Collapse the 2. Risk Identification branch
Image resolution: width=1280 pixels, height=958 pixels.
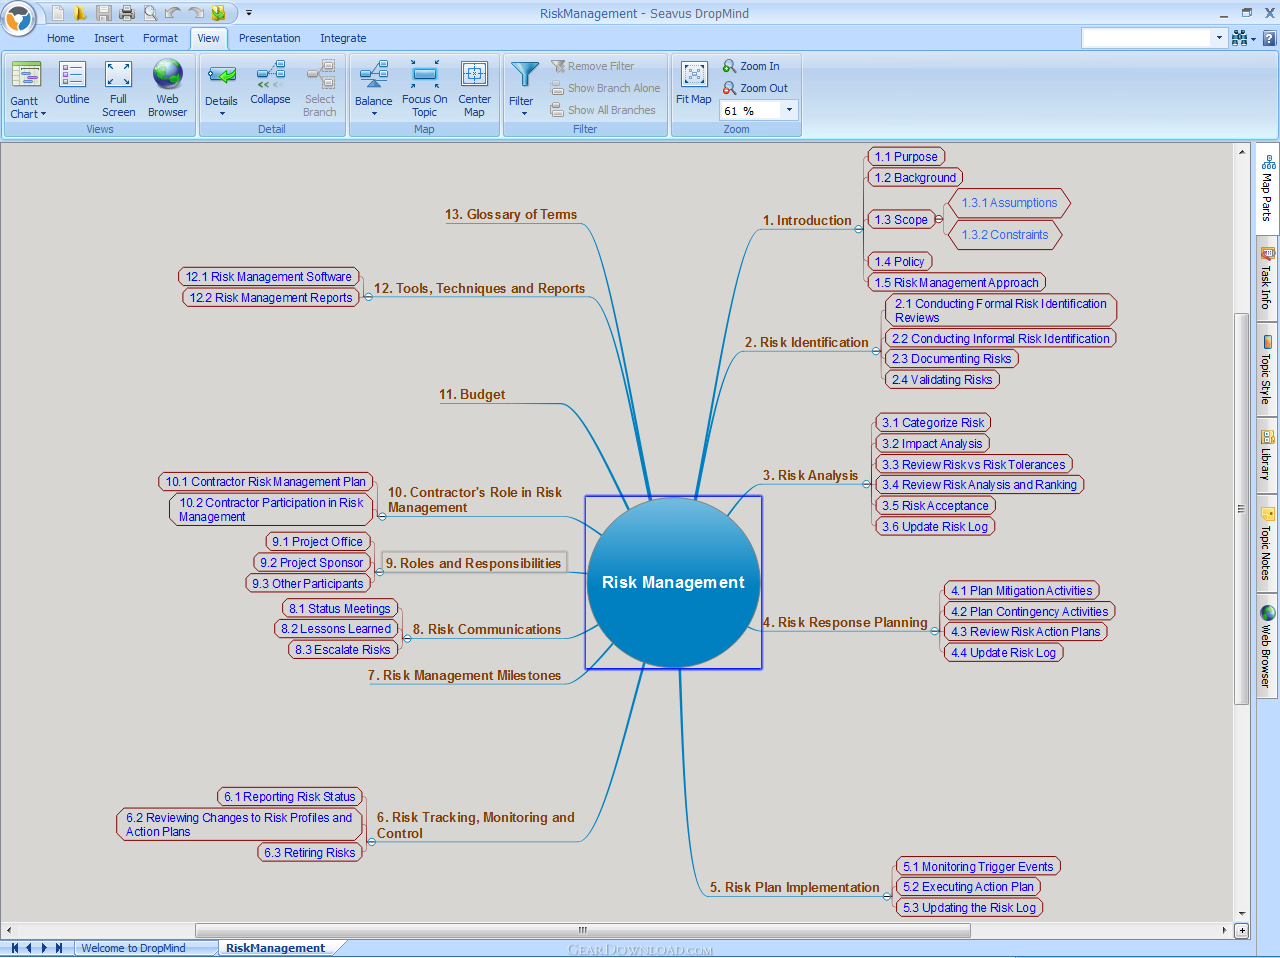point(876,351)
